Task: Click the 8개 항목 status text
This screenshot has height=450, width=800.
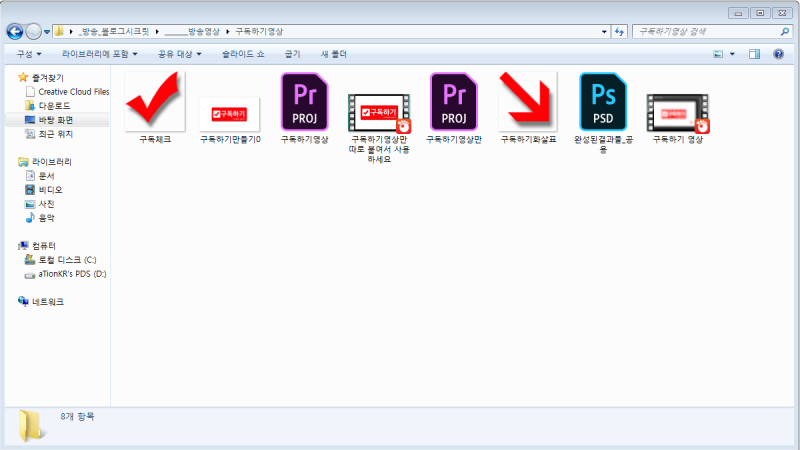Action: 77,416
